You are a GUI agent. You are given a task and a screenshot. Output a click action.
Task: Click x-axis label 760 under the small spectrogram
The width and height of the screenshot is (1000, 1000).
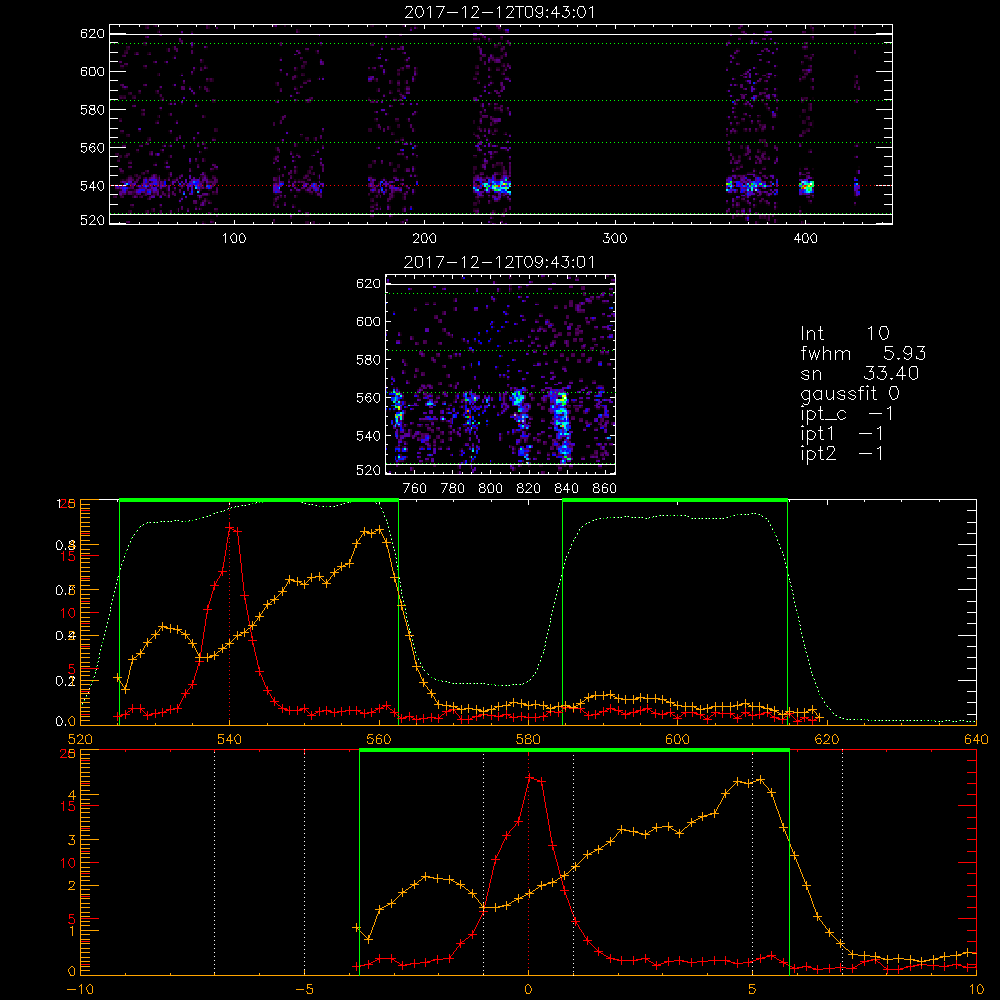[415, 489]
